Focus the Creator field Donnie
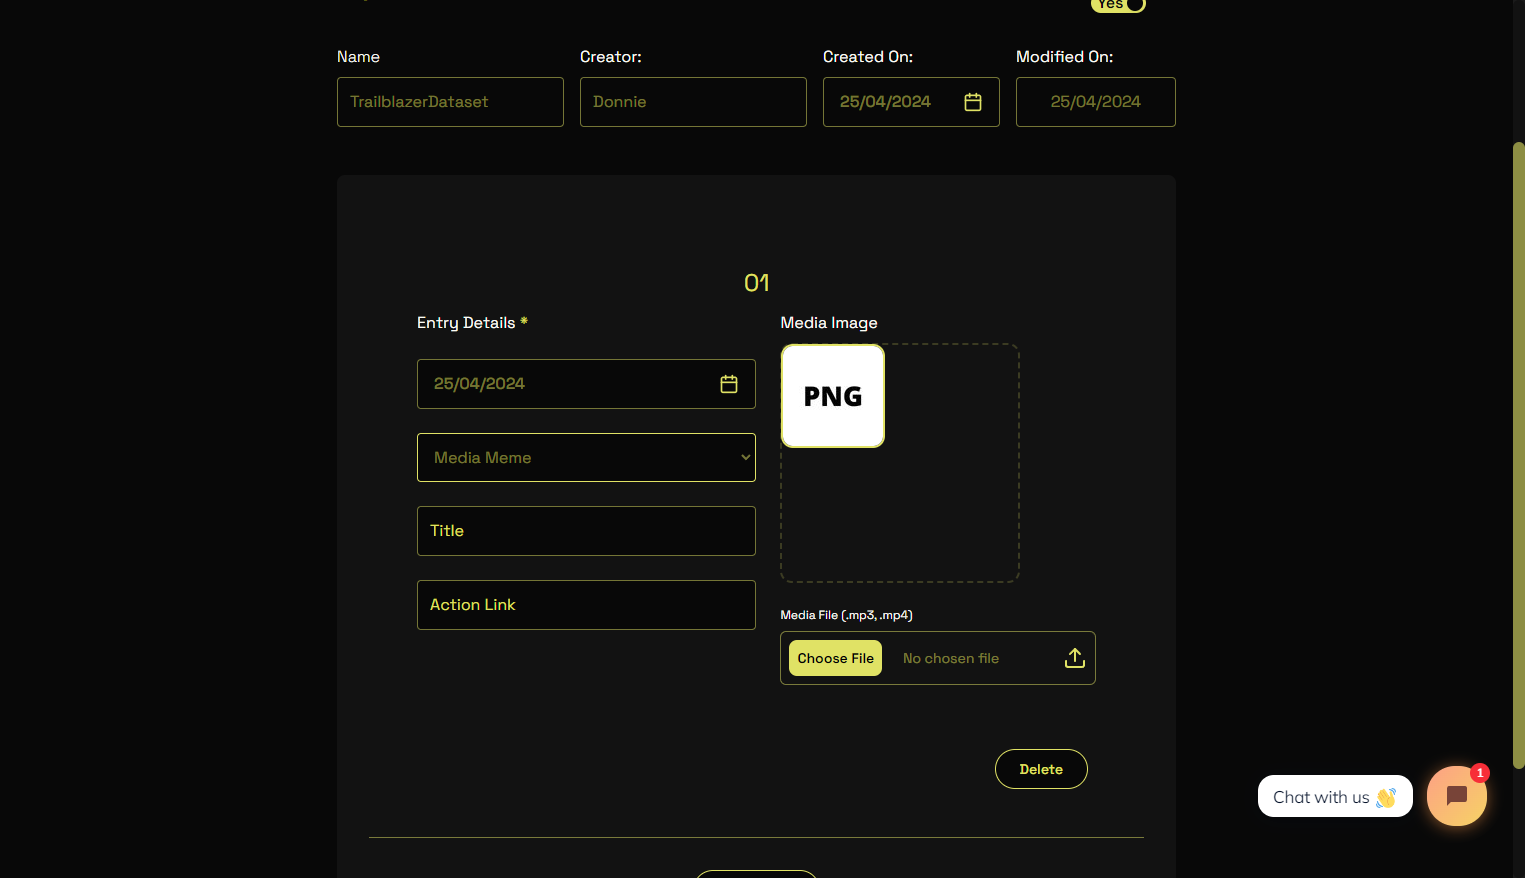Viewport: 1525px width, 878px height. (693, 102)
